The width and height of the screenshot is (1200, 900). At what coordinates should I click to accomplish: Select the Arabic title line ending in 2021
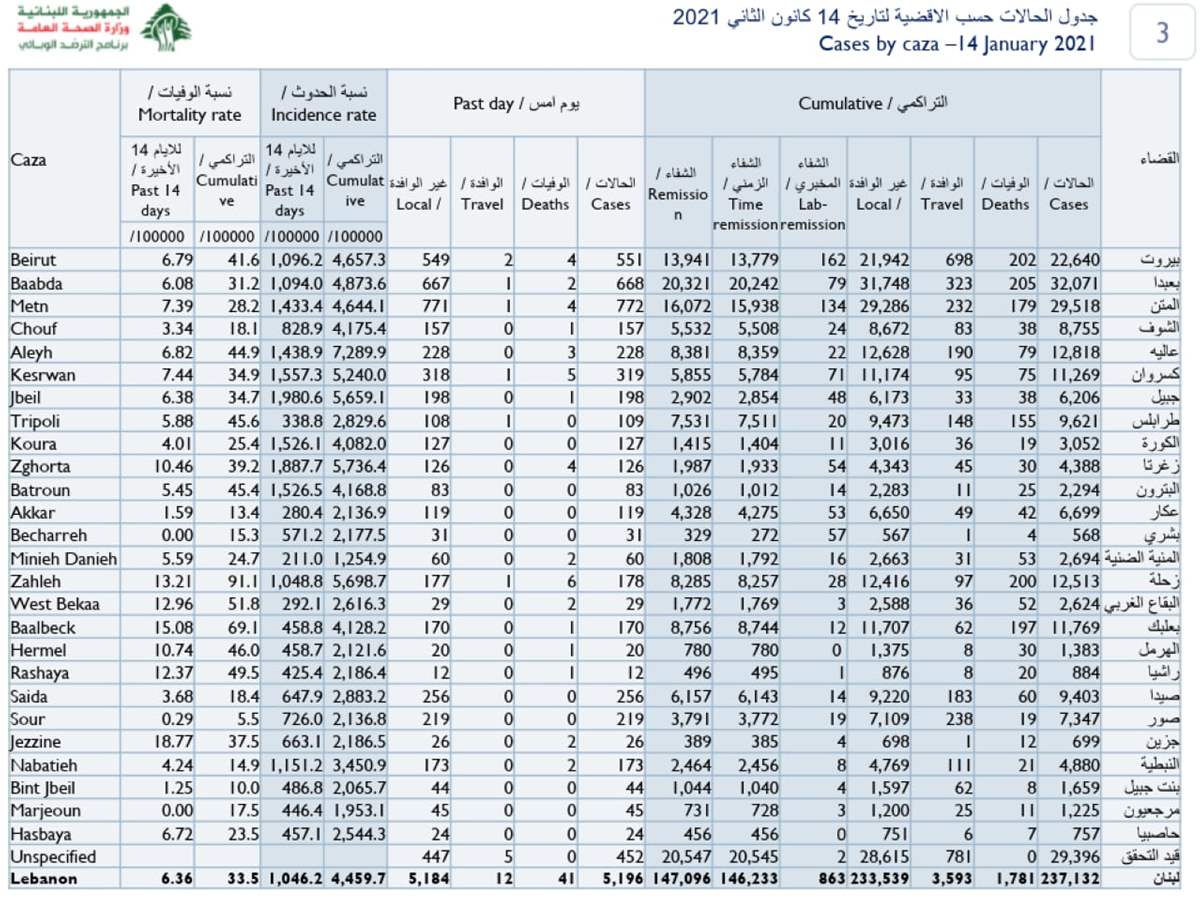[x=884, y=16]
